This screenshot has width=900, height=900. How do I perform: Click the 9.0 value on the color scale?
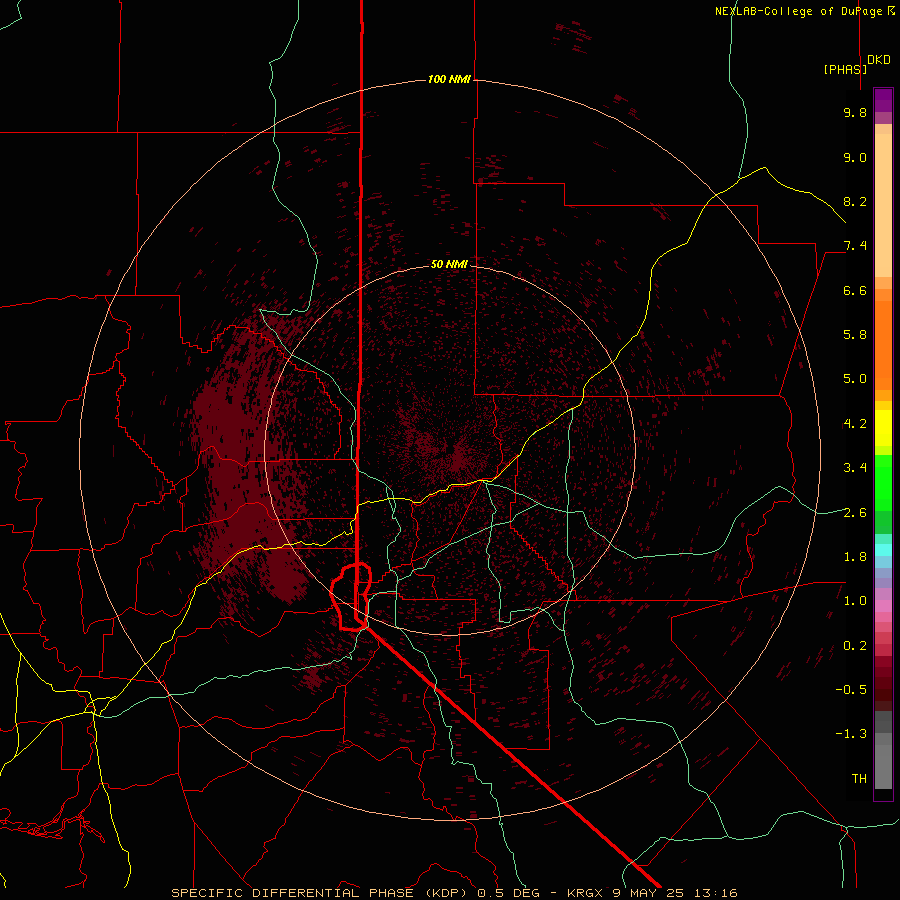tap(855, 157)
